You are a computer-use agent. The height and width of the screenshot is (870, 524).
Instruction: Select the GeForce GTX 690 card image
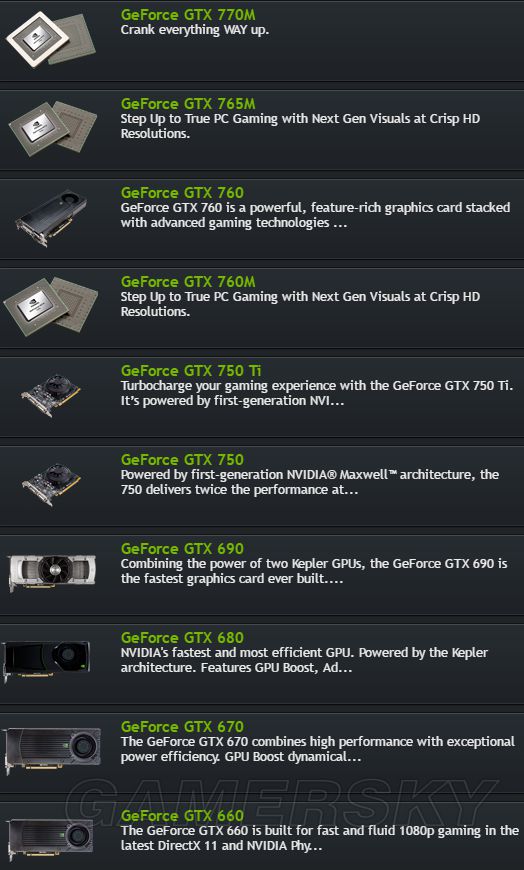(x=52, y=572)
